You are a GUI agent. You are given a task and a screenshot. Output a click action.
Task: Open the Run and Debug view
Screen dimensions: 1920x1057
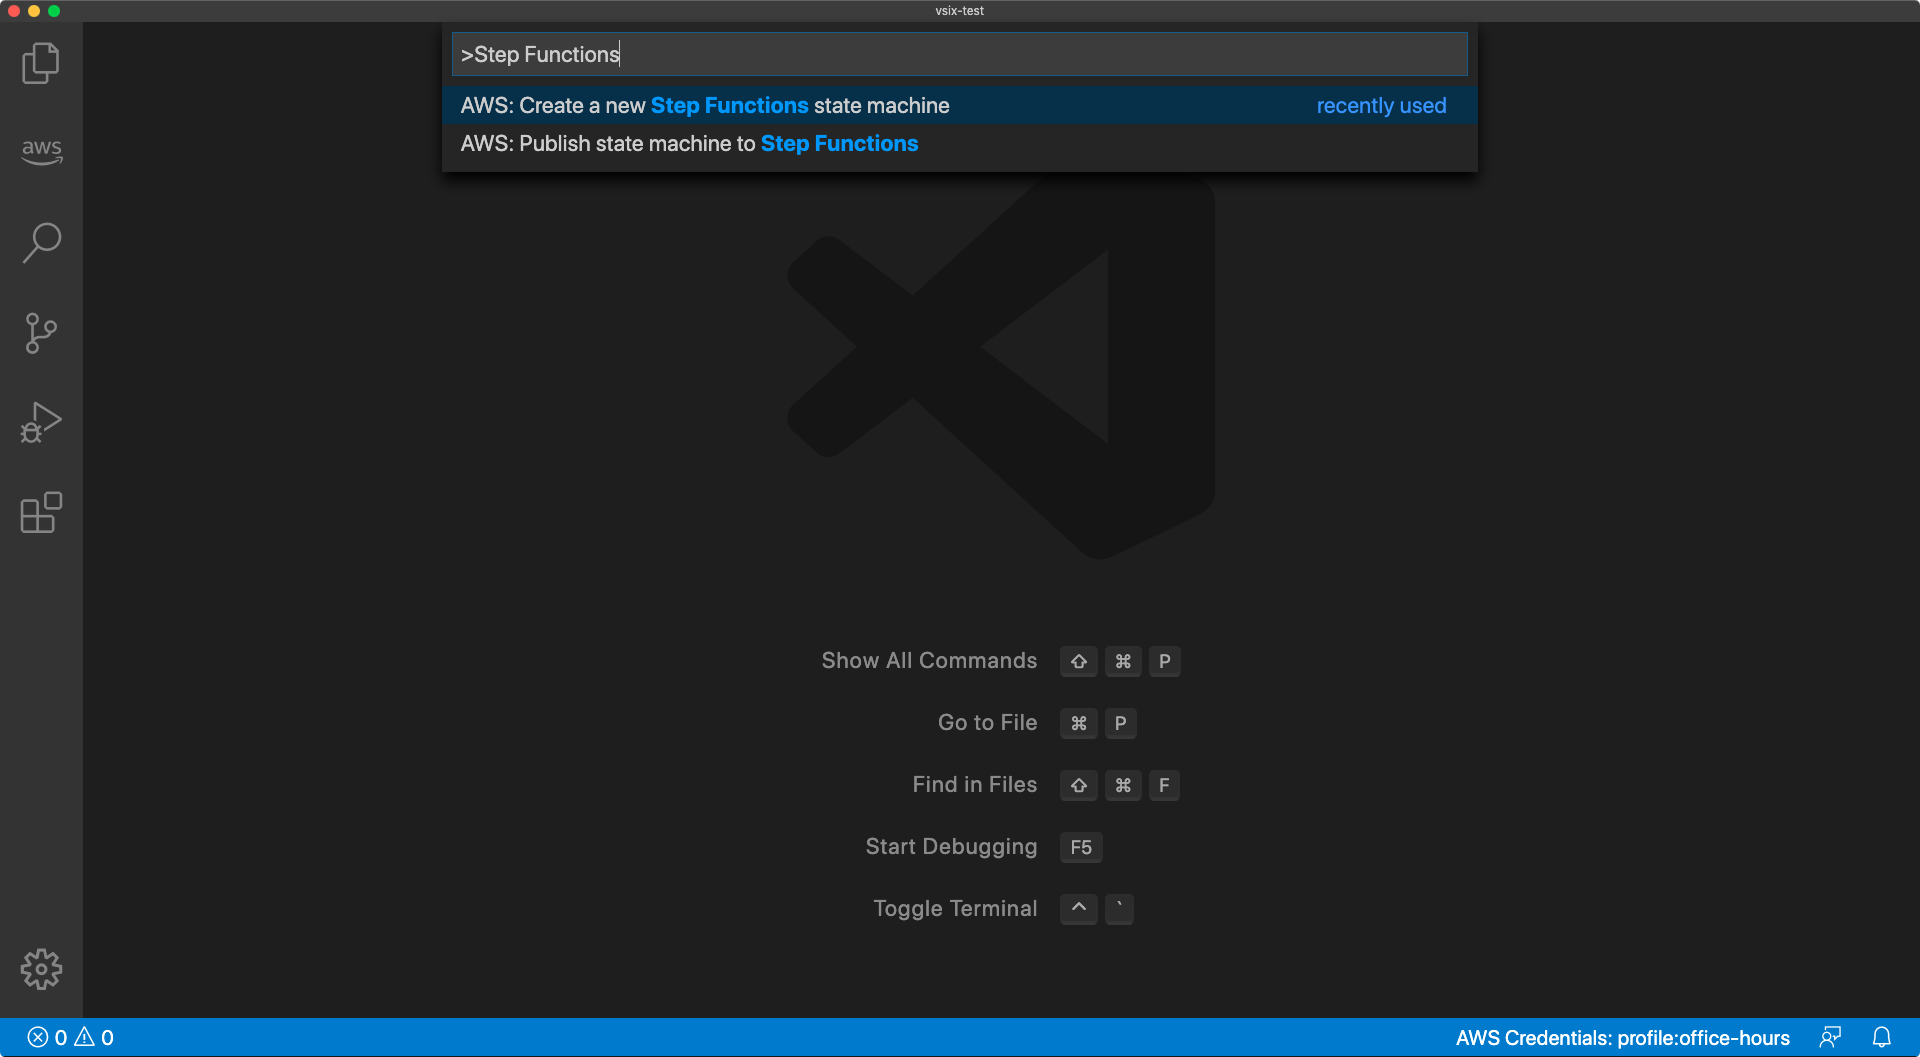pos(41,423)
